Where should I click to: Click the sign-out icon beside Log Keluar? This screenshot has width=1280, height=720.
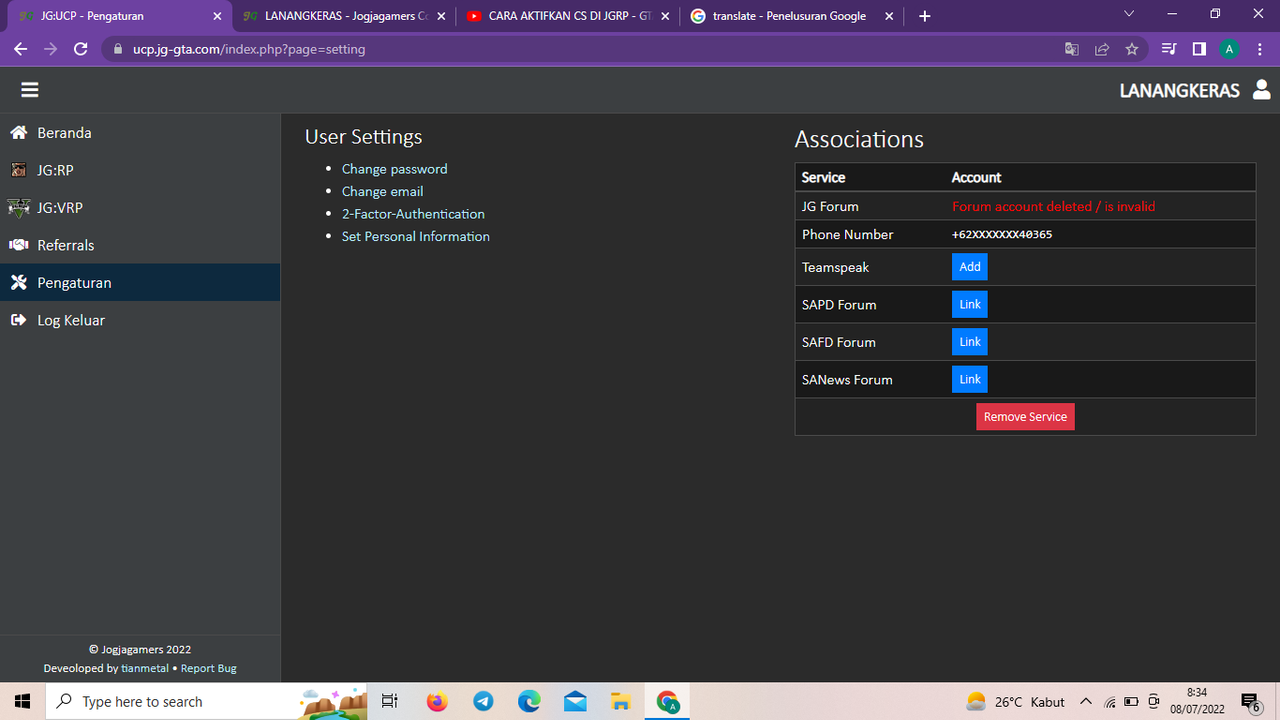[18, 320]
